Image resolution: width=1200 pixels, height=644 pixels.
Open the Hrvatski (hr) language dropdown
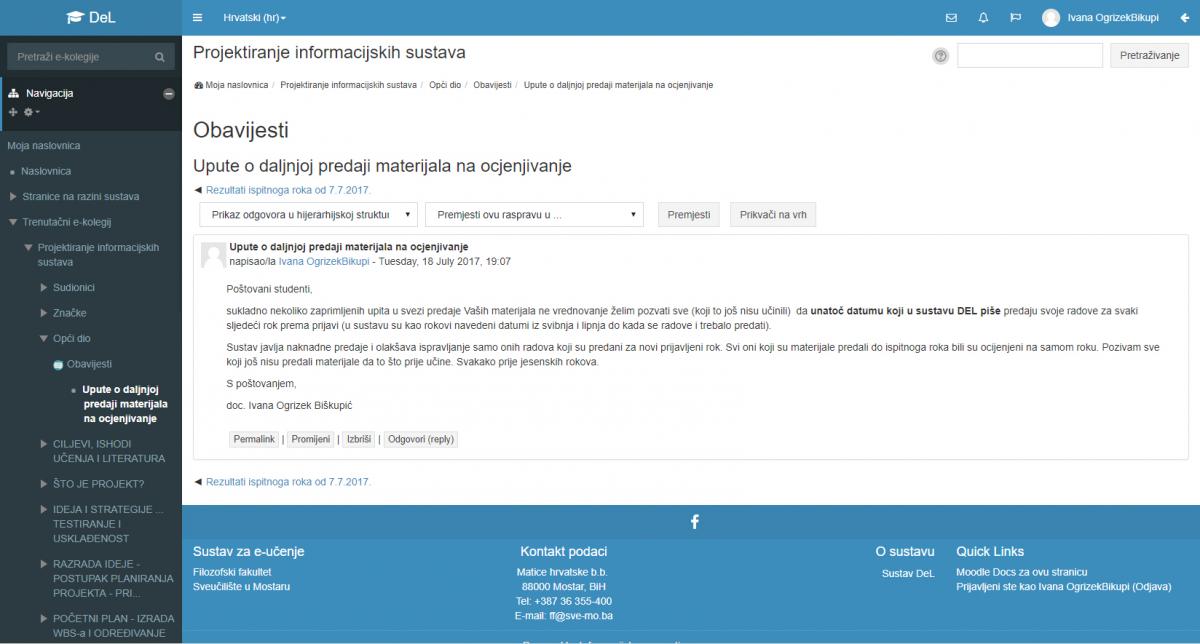coord(254,18)
